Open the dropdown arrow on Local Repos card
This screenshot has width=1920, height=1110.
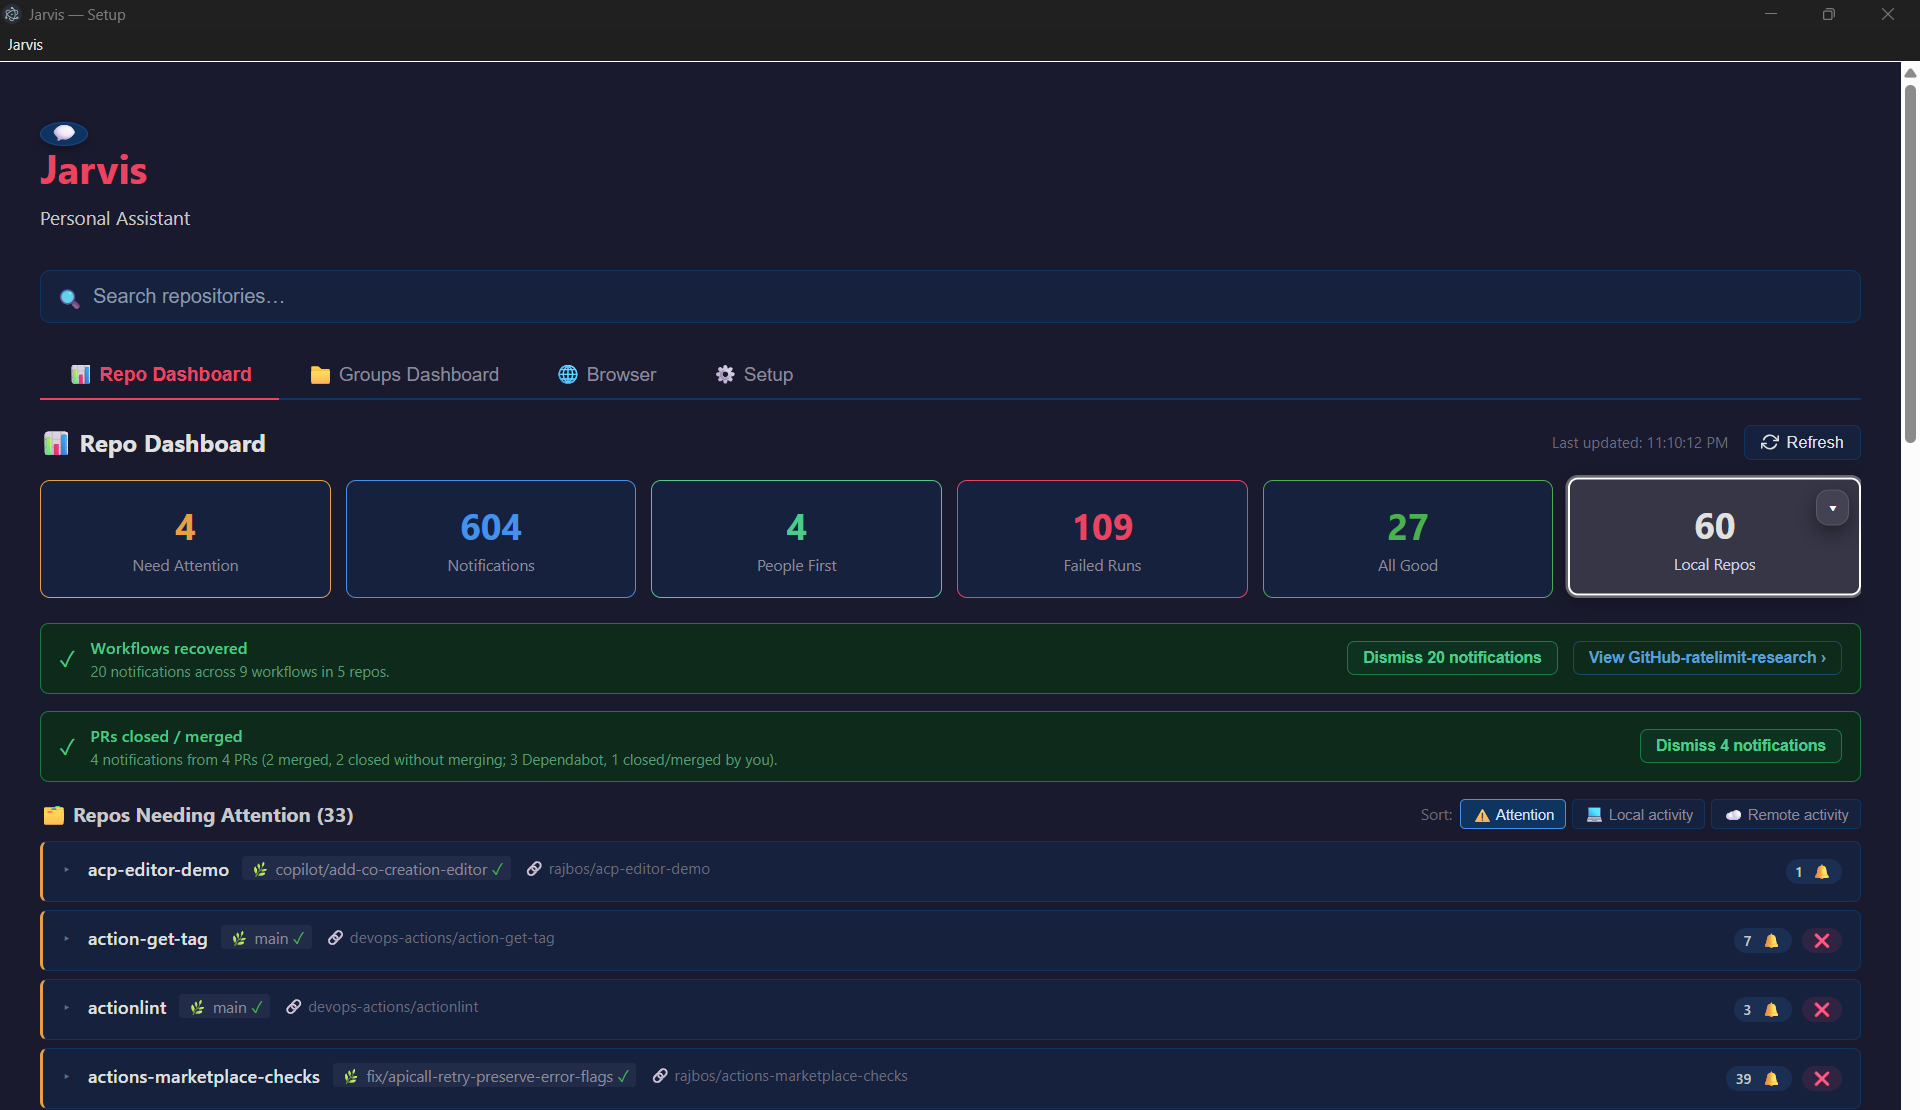1832,508
